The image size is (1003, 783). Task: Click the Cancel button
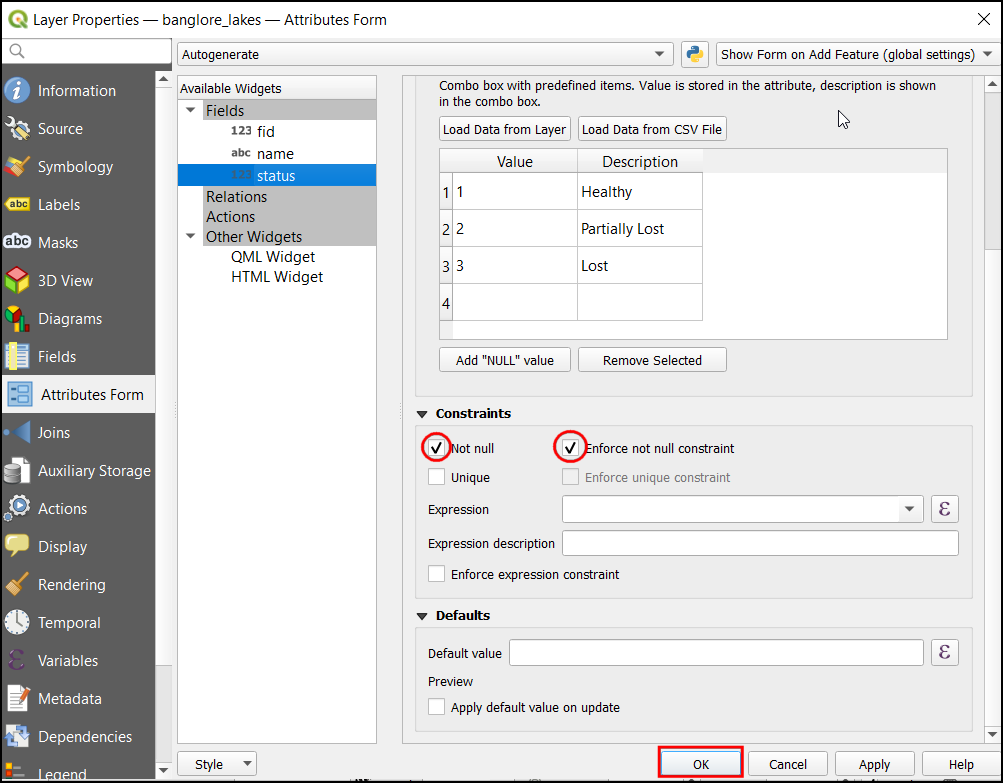[787, 764]
